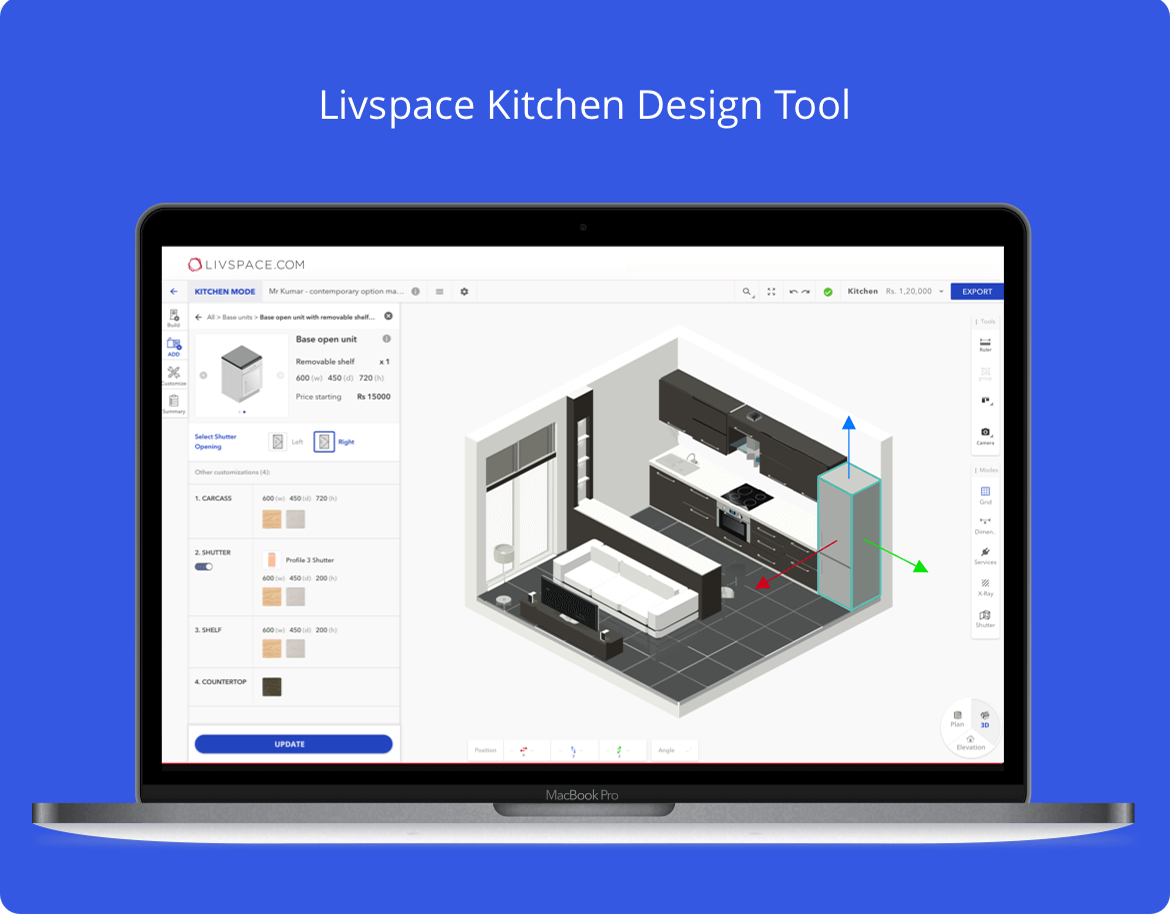1170x916 pixels.
Task: Click the fit-to-screen expand icon
Action: click(772, 292)
